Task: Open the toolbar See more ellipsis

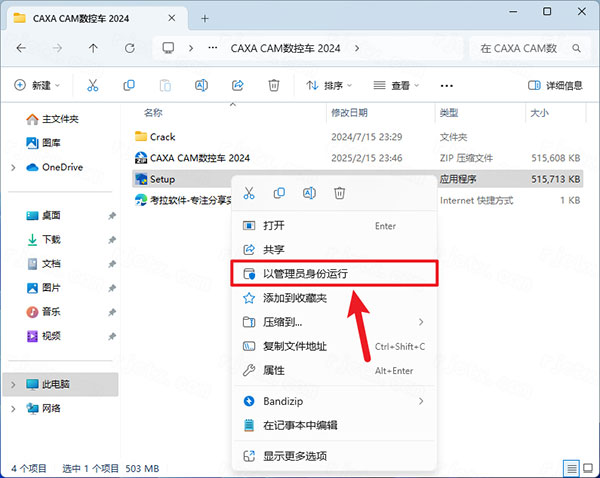Action: 447,86
